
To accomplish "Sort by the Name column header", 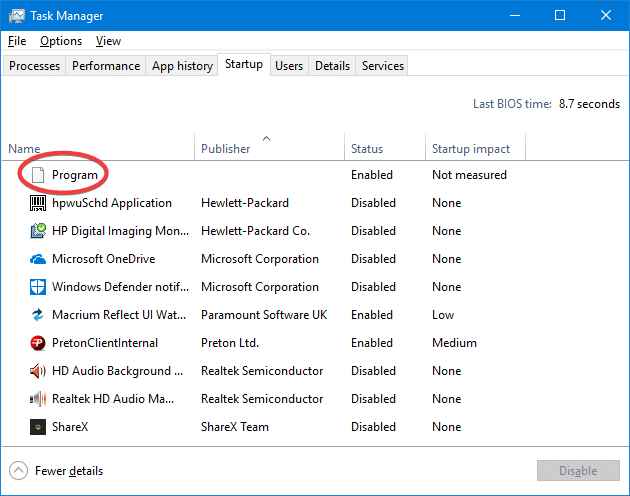I will [x=98, y=148].
